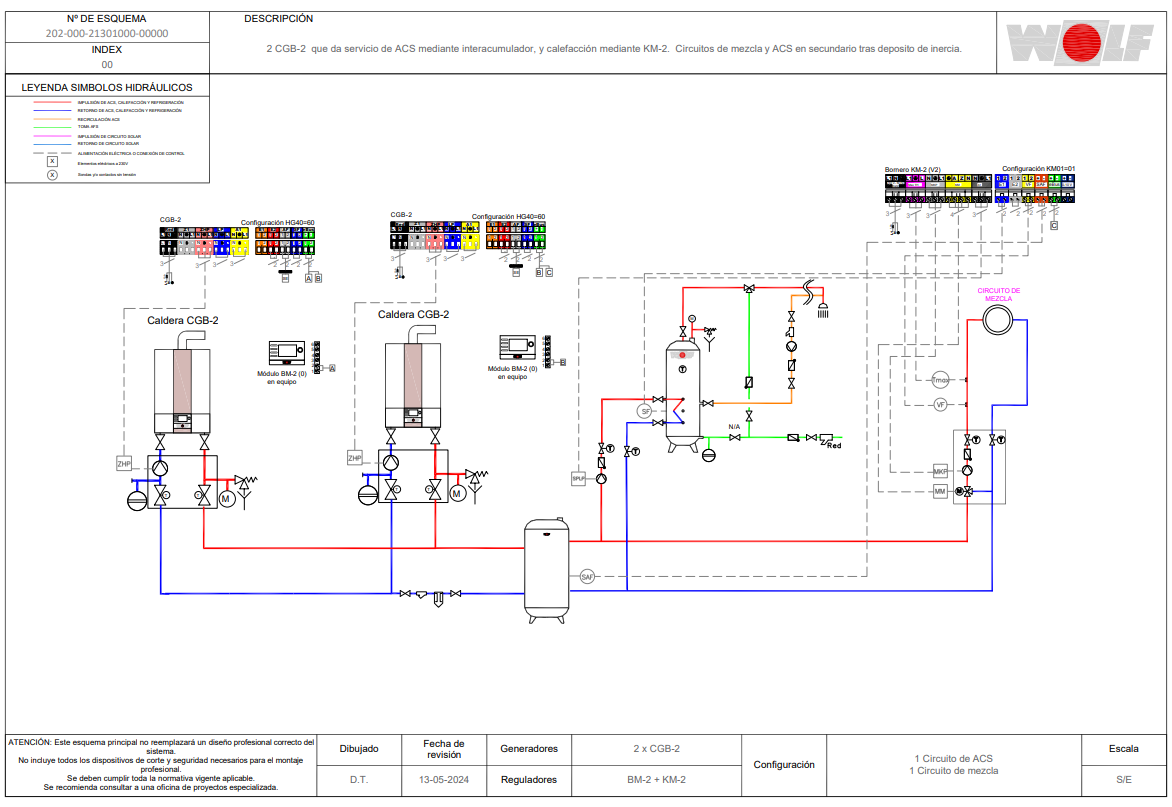The width and height of the screenshot is (1172, 807).
Task: Select the M motor symbol on the right boiler
Action: (457, 493)
